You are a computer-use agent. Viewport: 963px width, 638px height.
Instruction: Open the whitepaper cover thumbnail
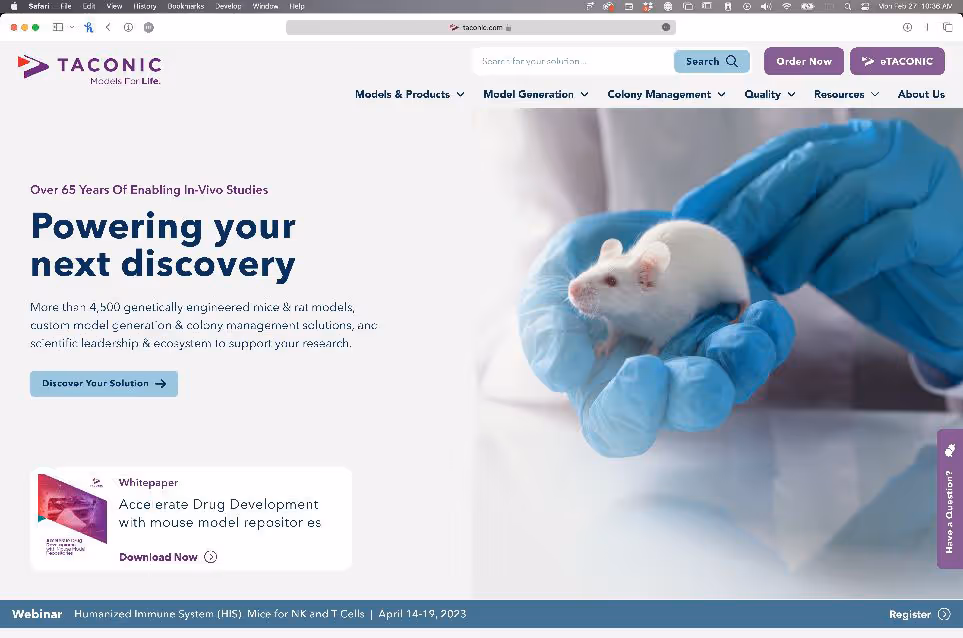pos(72,515)
